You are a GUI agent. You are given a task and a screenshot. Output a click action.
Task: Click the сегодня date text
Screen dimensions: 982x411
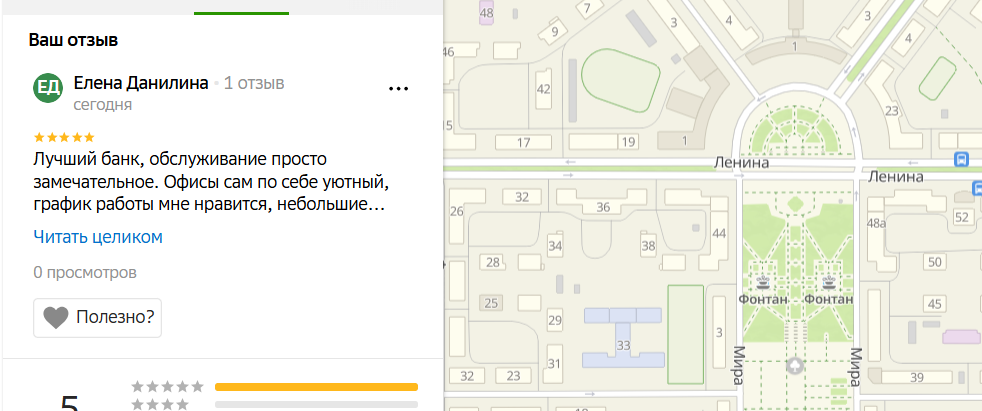tap(103, 105)
